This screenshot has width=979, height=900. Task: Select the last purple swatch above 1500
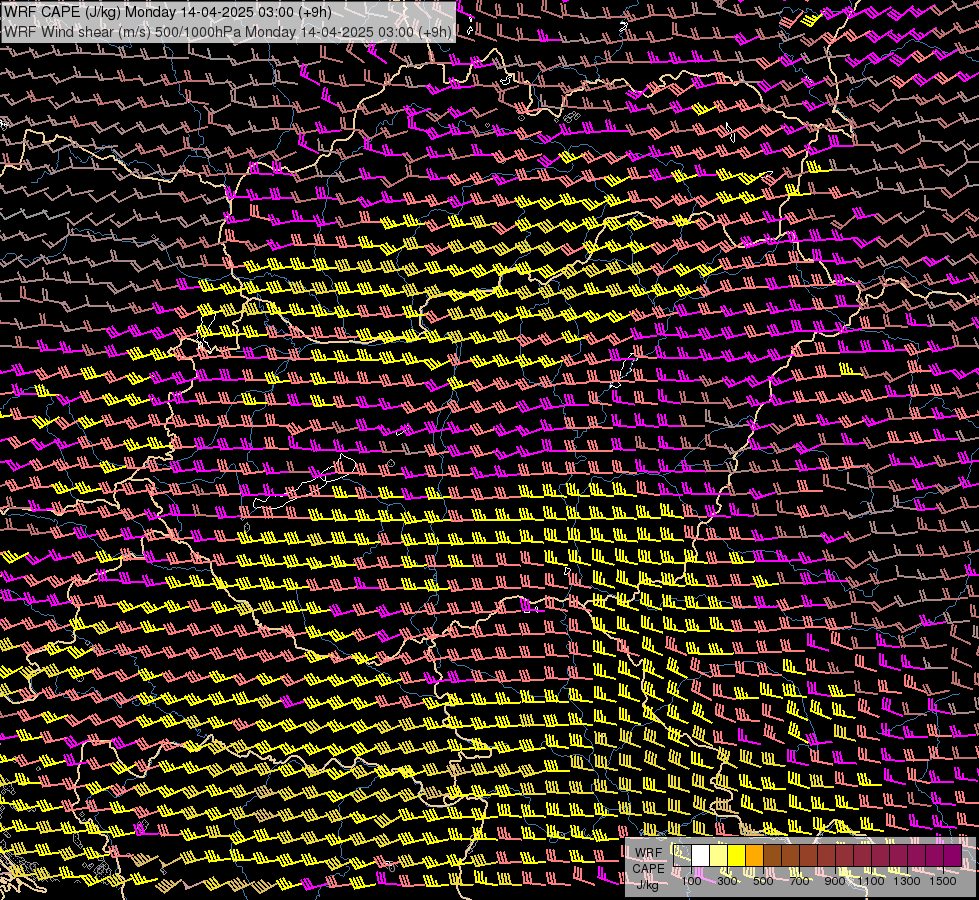953,856
